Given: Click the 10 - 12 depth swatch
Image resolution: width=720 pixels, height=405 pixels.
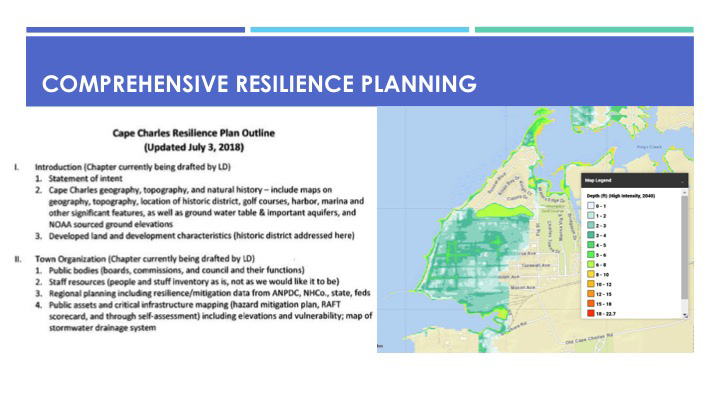Looking at the screenshot, I should pyautogui.click(x=591, y=283).
